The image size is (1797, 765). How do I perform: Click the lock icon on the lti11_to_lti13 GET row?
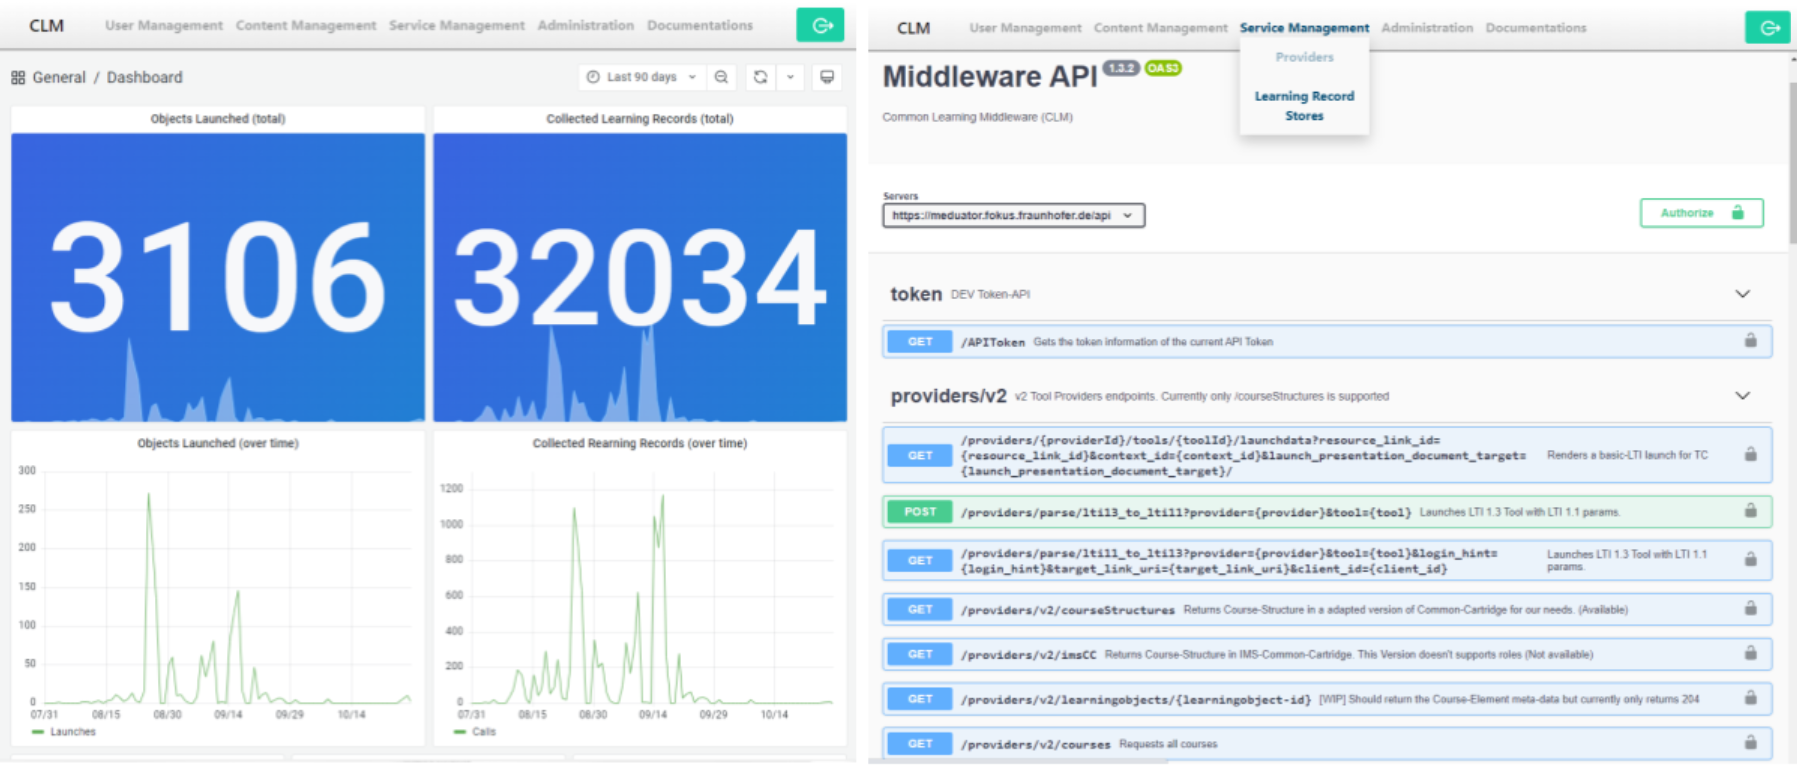tap(1750, 560)
